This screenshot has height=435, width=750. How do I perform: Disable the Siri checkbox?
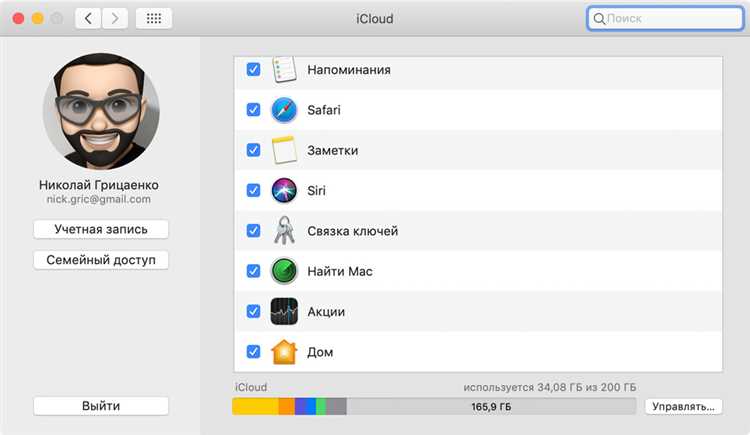click(254, 190)
